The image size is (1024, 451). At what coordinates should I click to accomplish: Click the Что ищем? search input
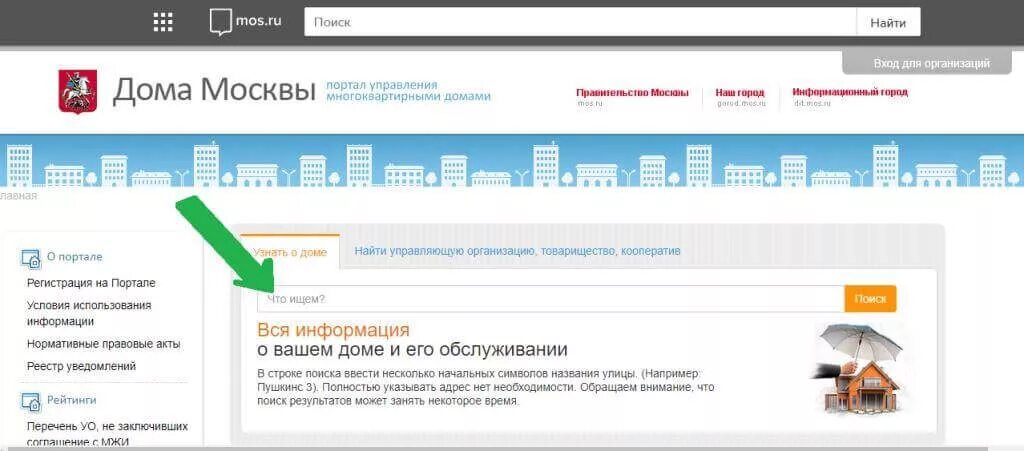(551, 299)
